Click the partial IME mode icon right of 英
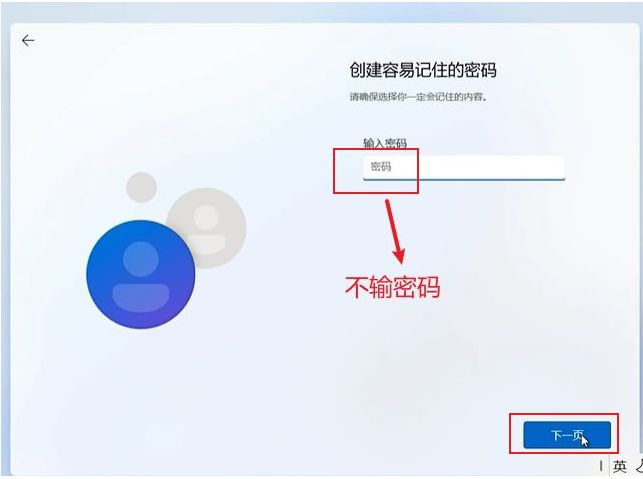The height and width of the screenshot is (479, 643). pyautogui.click(x=639, y=466)
